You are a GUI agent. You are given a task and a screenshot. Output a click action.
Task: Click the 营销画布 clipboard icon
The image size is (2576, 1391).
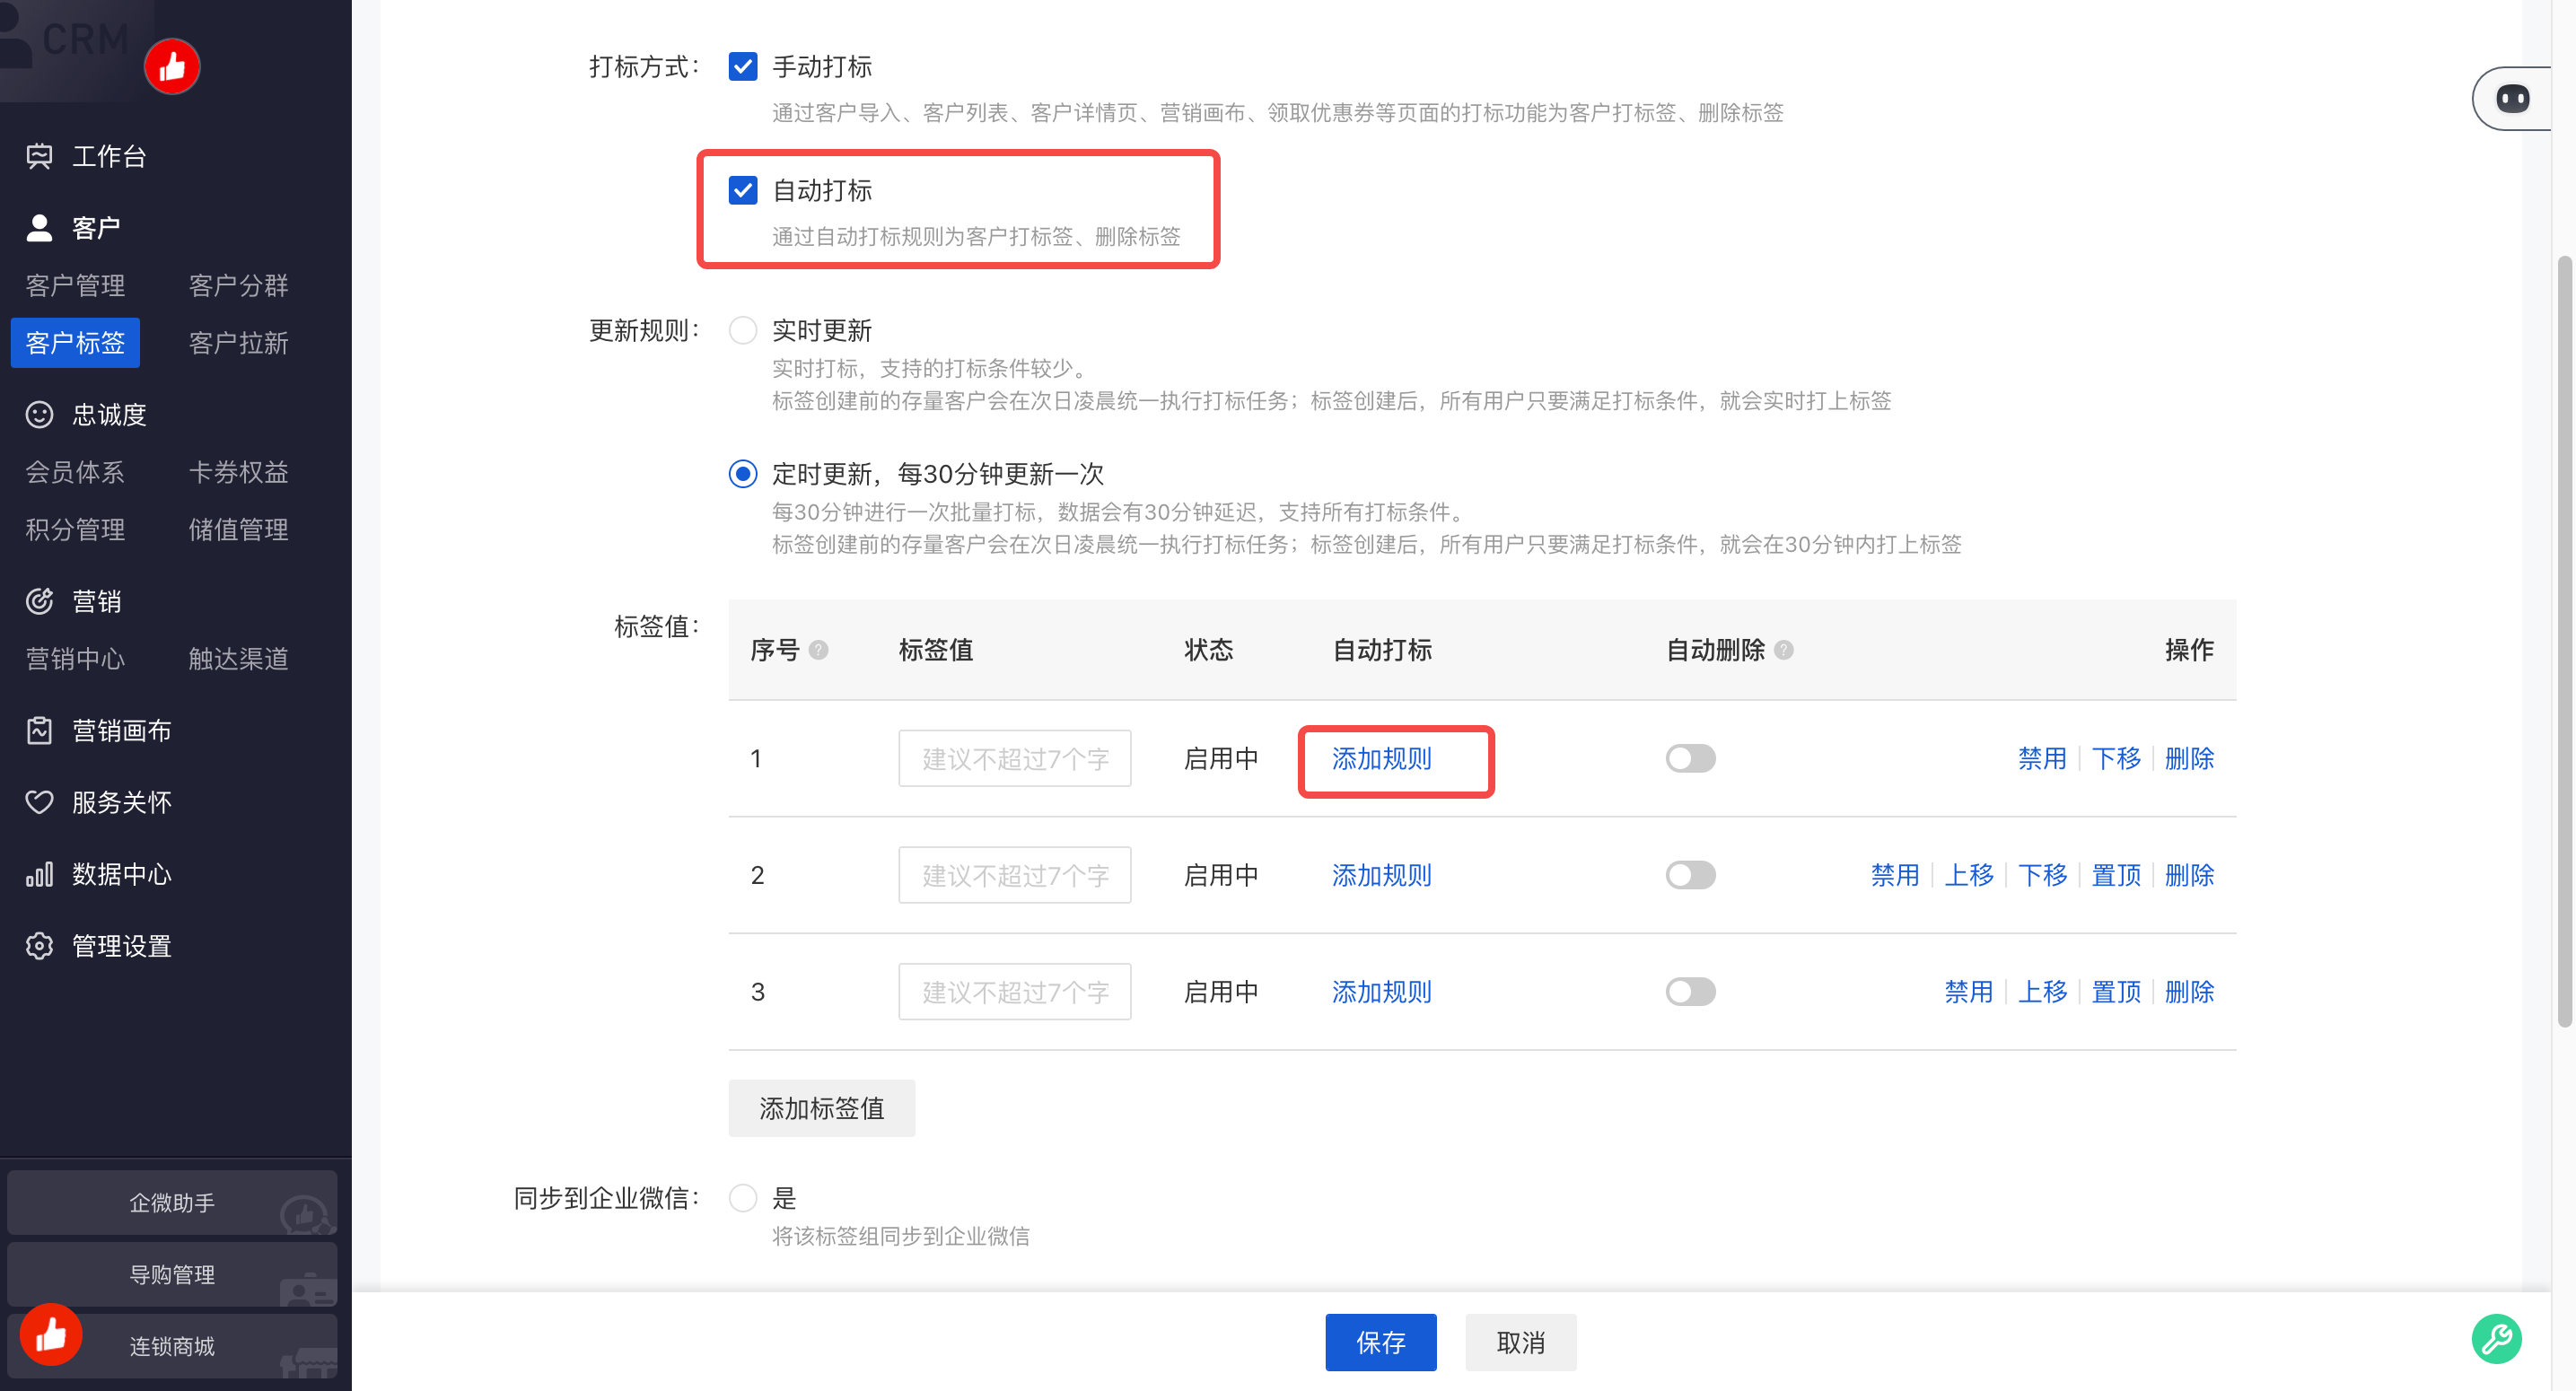point(39,730)
